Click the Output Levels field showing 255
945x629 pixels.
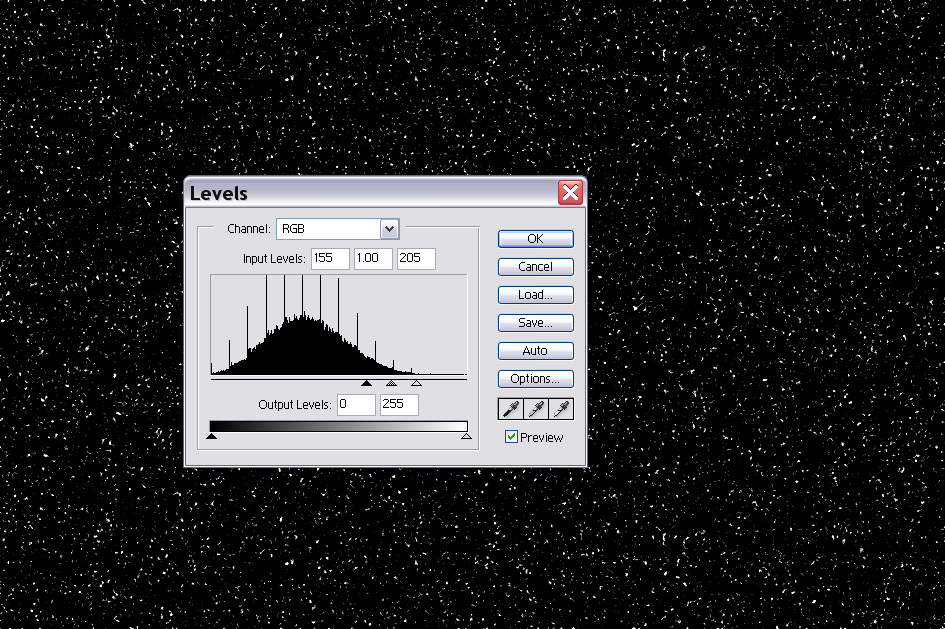(398, 405)
